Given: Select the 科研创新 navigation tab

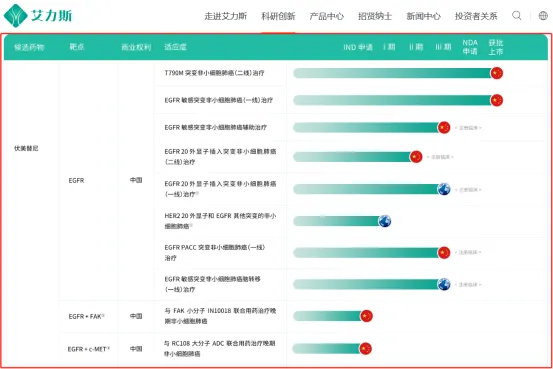Looking at the screenshot, I should tap(278, 16).
